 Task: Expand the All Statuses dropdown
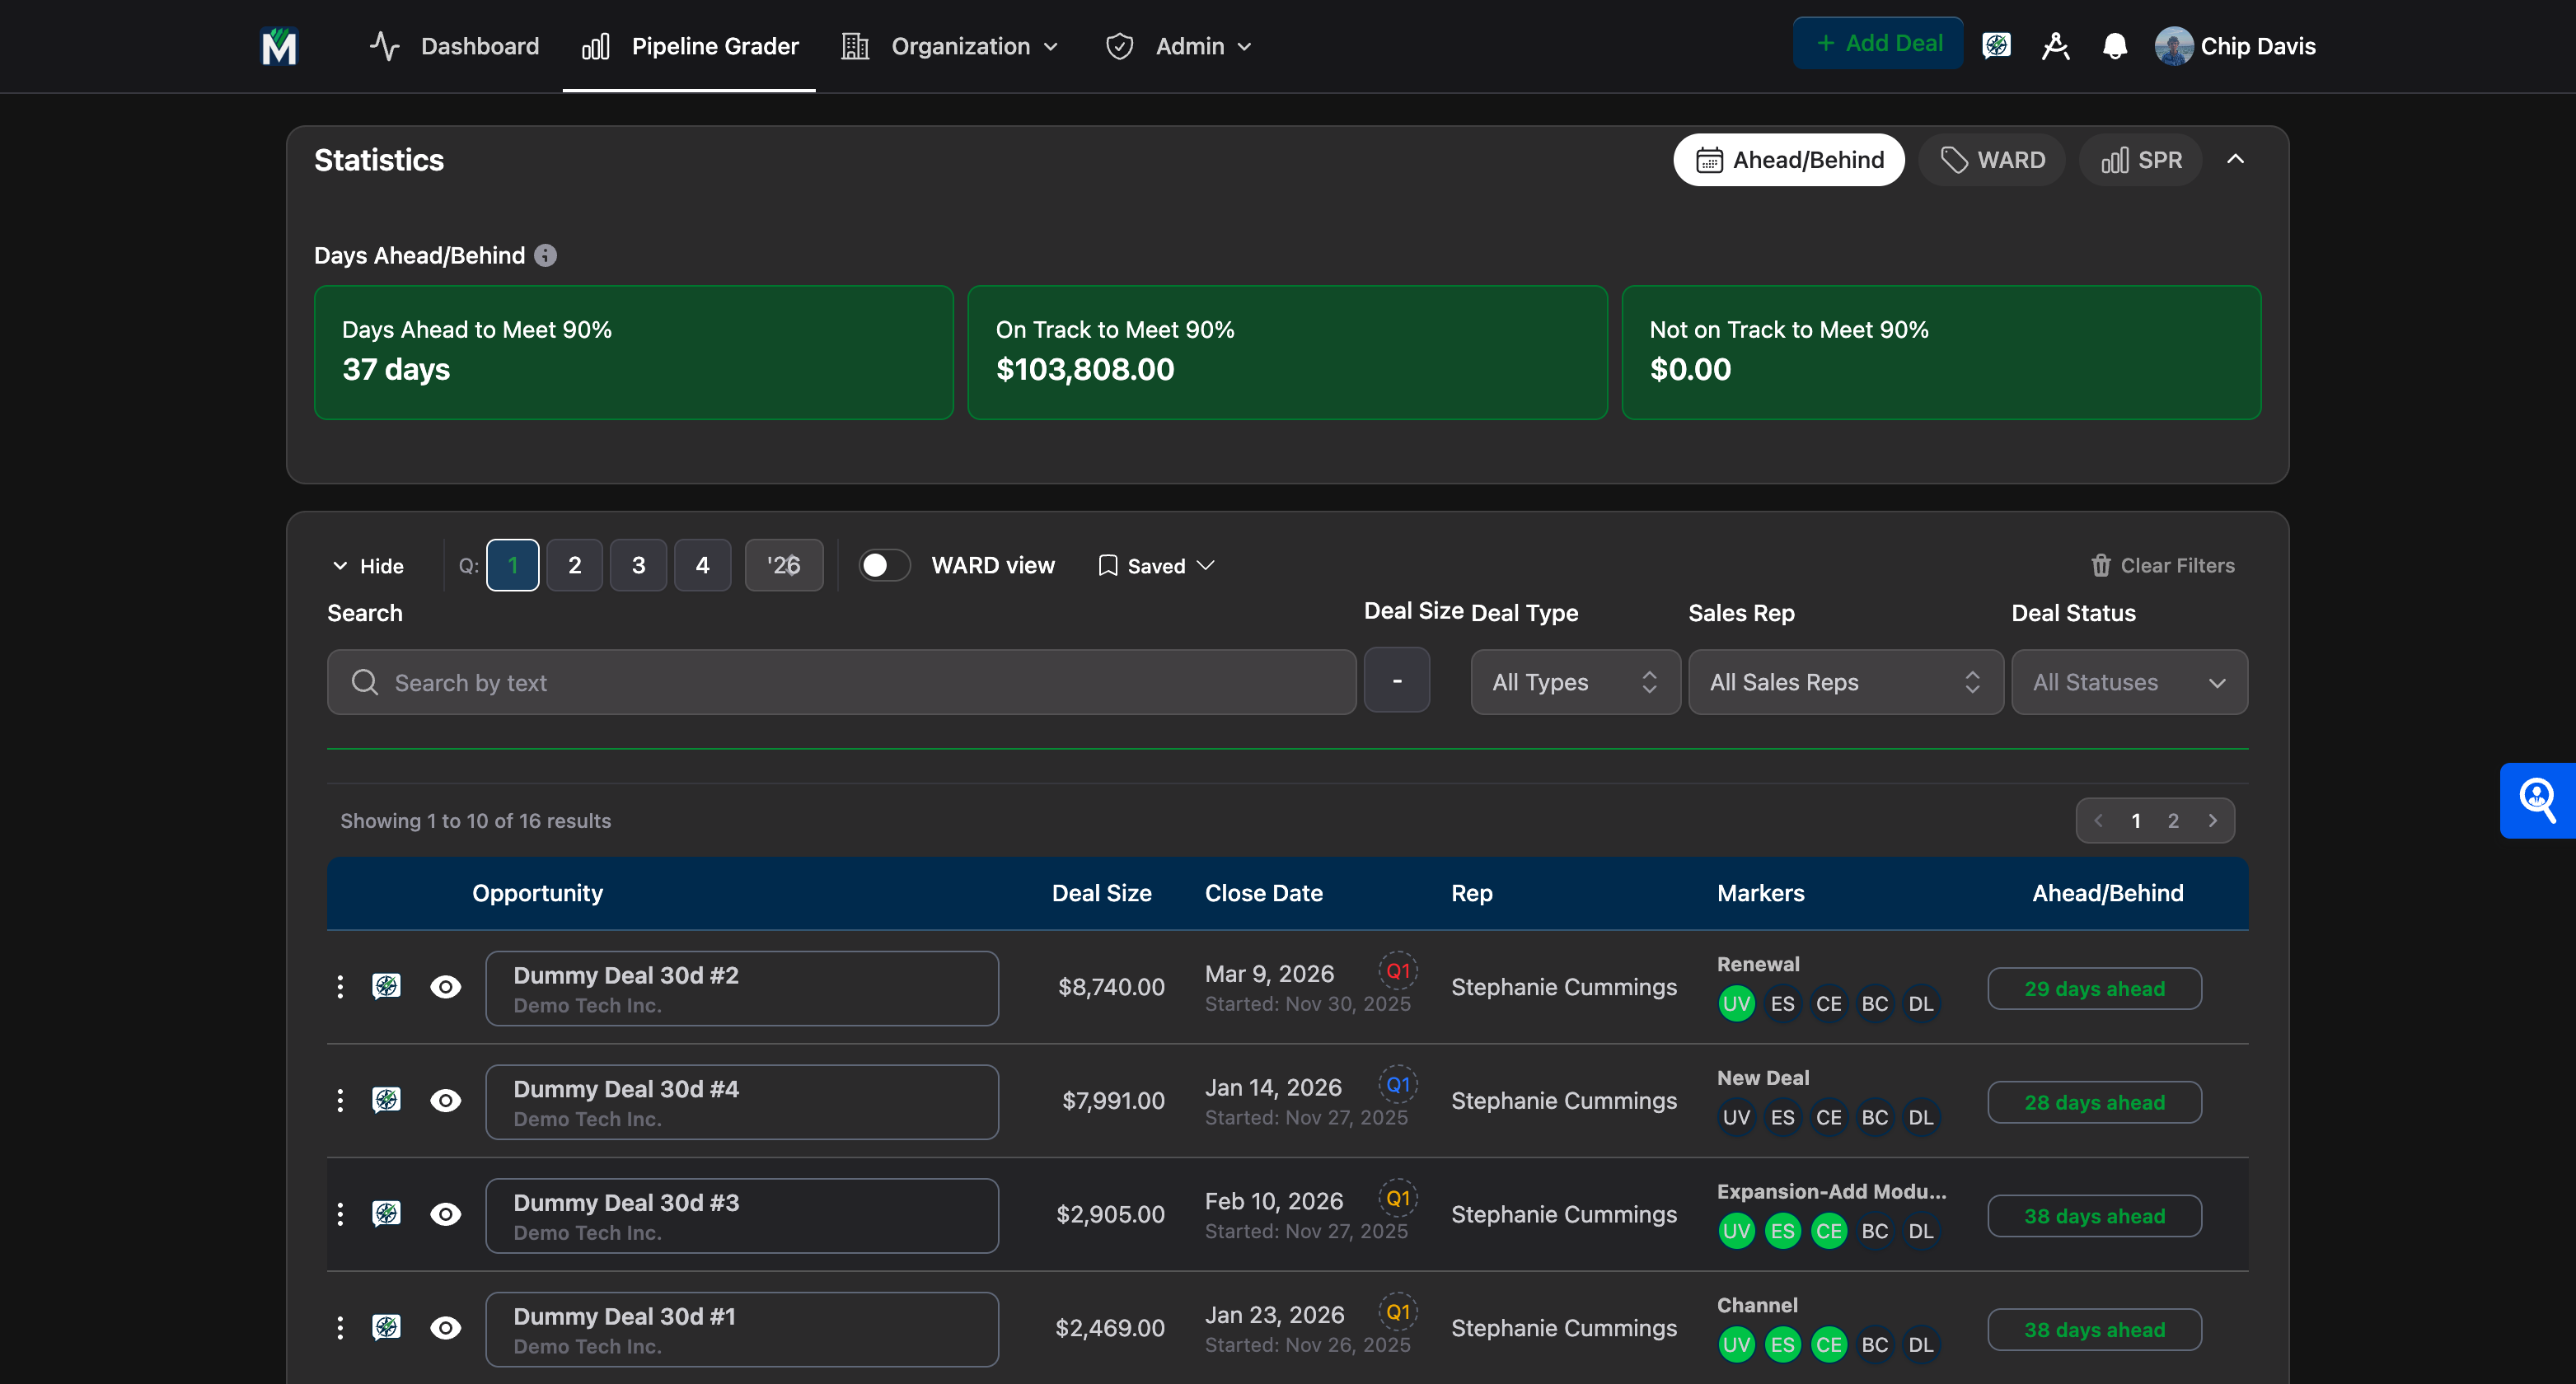[x=2129, y=682]
